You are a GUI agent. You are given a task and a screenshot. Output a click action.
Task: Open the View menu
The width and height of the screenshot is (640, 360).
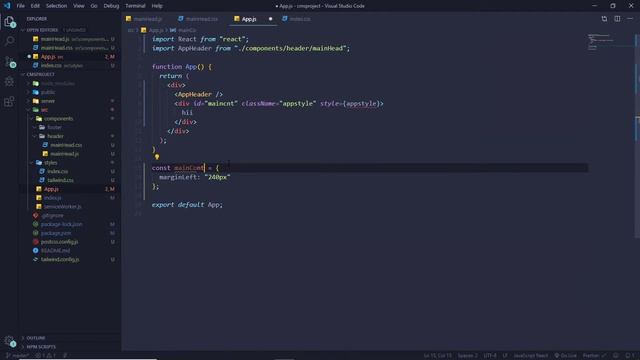(79, 6)
